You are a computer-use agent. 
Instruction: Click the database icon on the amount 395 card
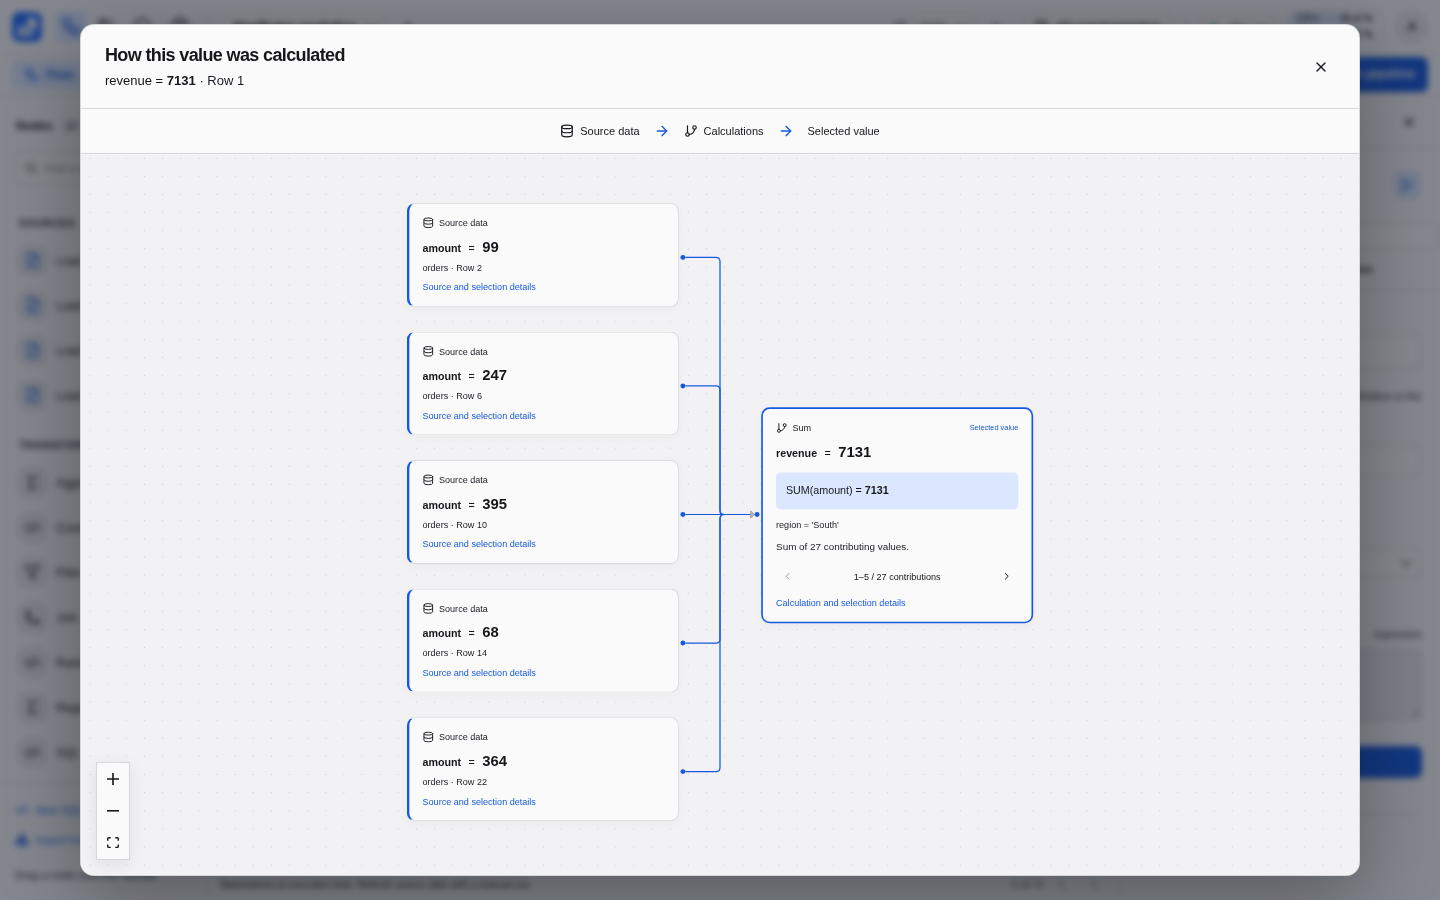(x=428, y=480)
